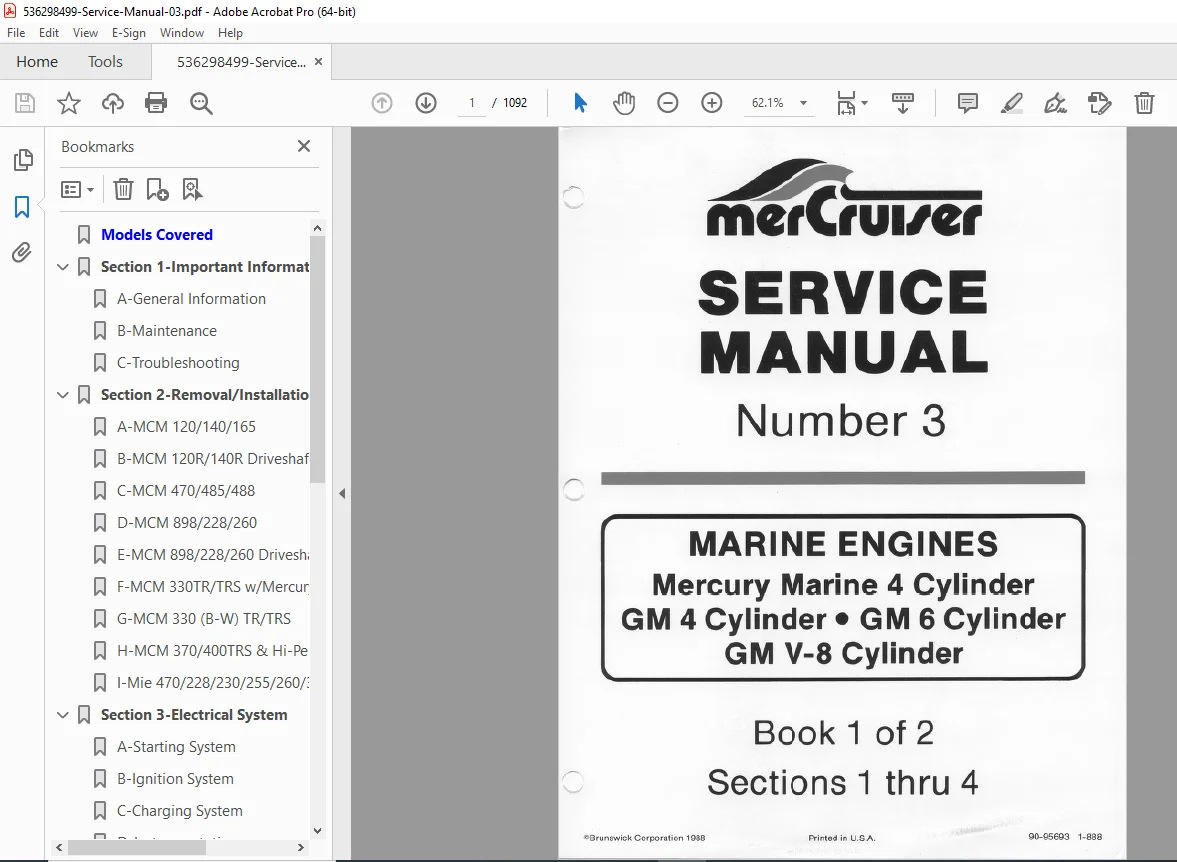The width and height of the screenshot is (1177, 862).
Task: Open the G-MCM 330 (B-W) TR/TRS bookmark
Action: click(203, 619)
